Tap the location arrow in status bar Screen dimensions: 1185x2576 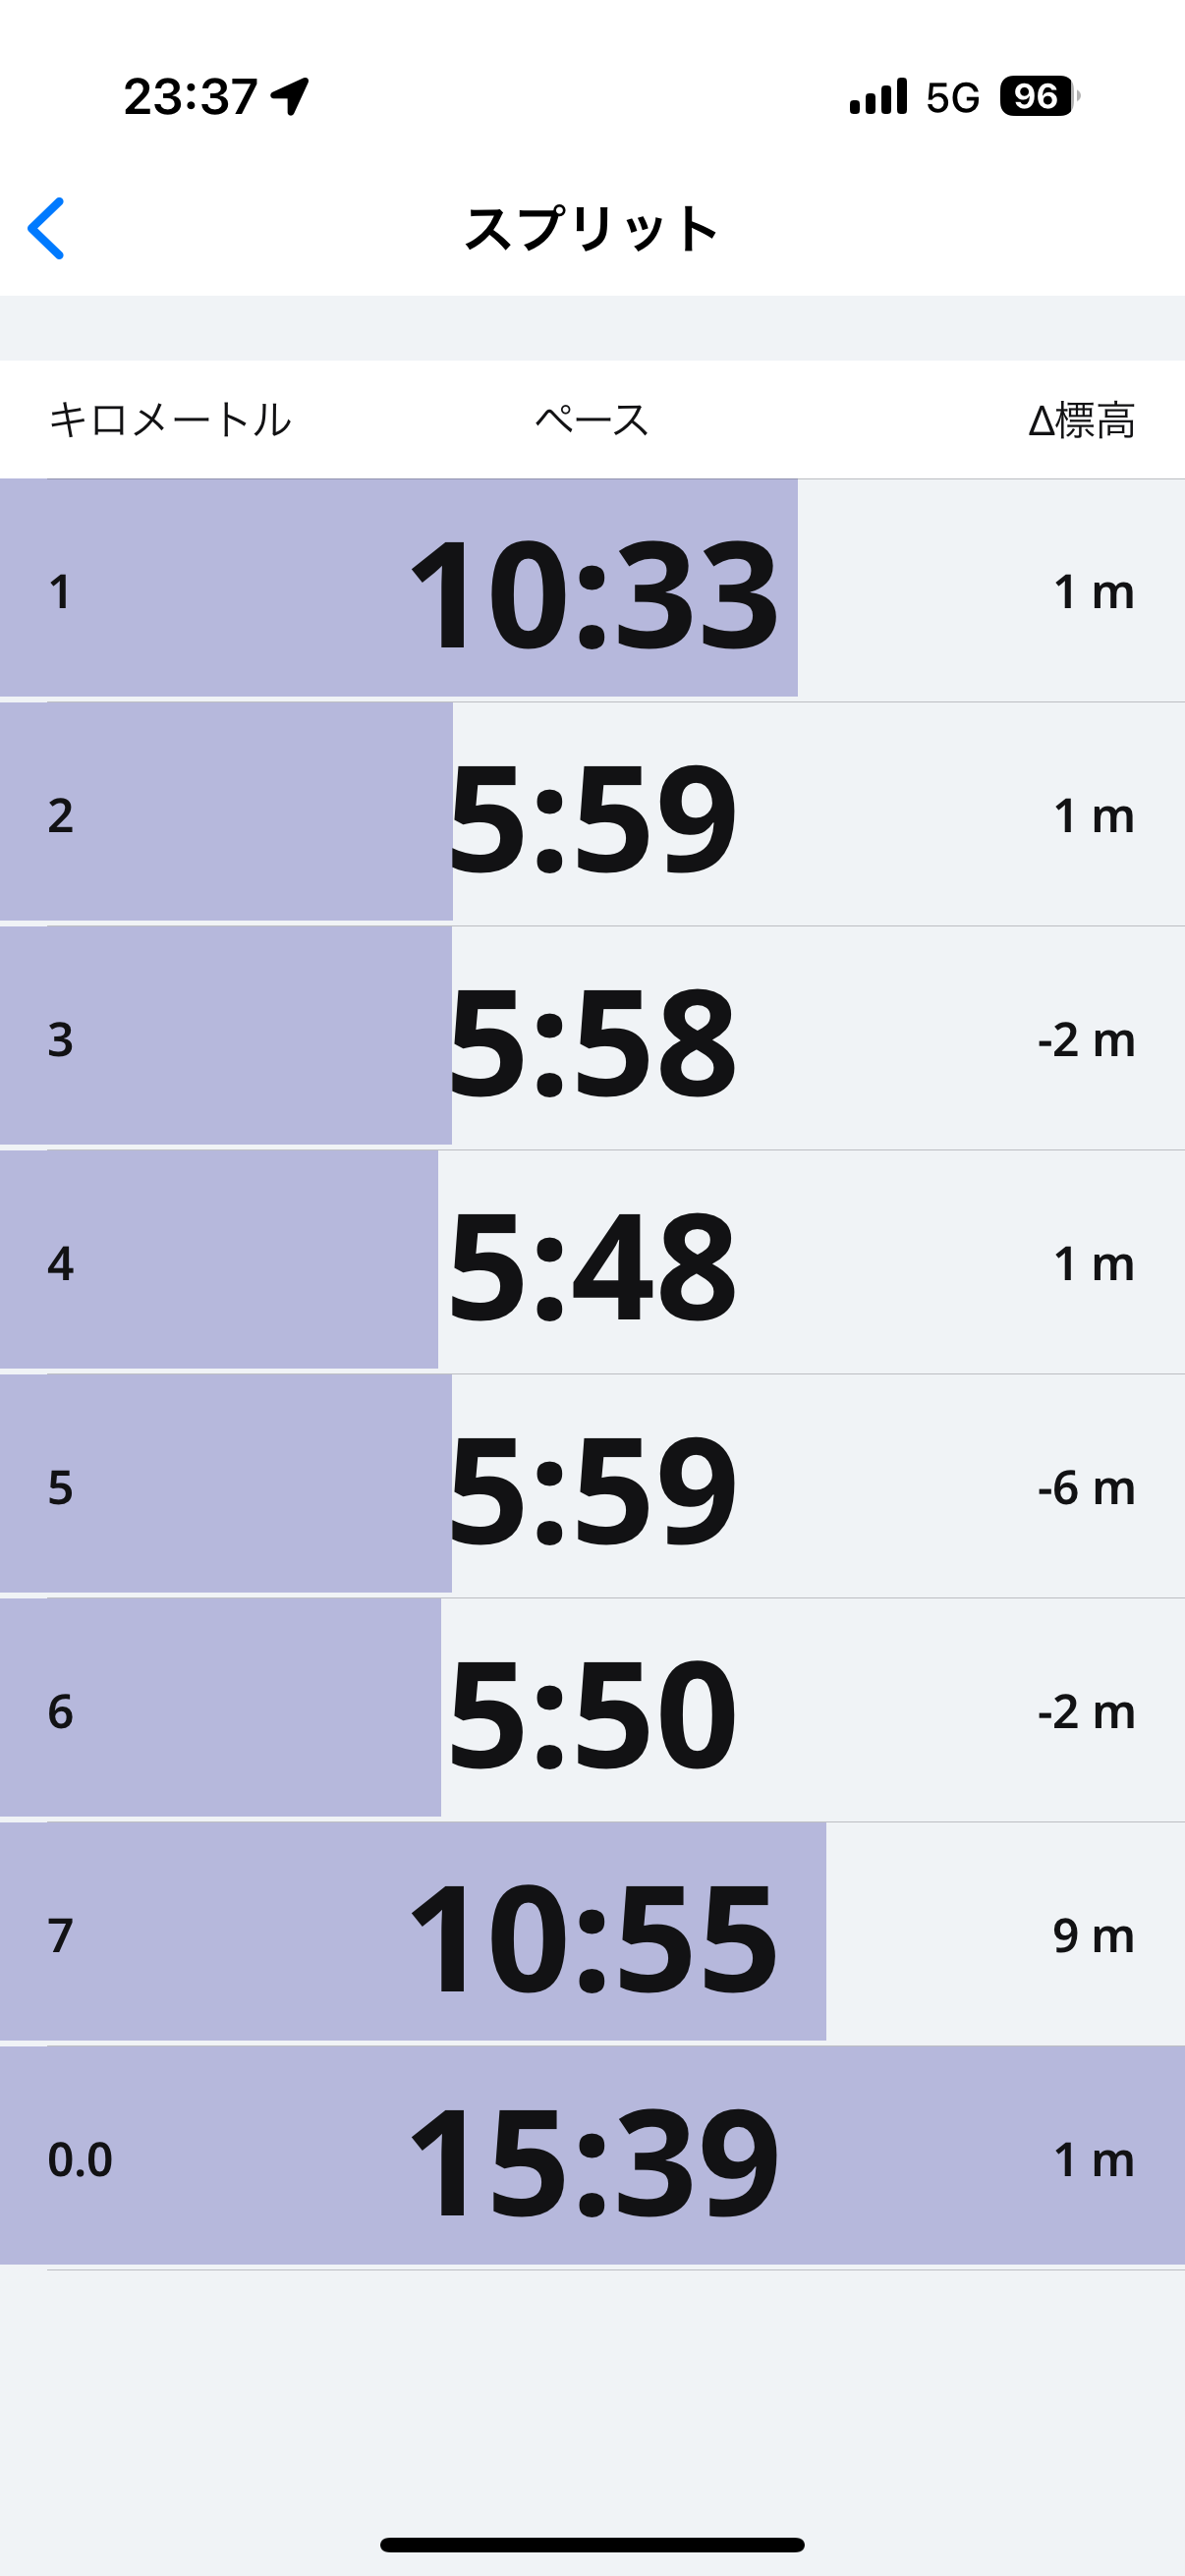(291, 97)
